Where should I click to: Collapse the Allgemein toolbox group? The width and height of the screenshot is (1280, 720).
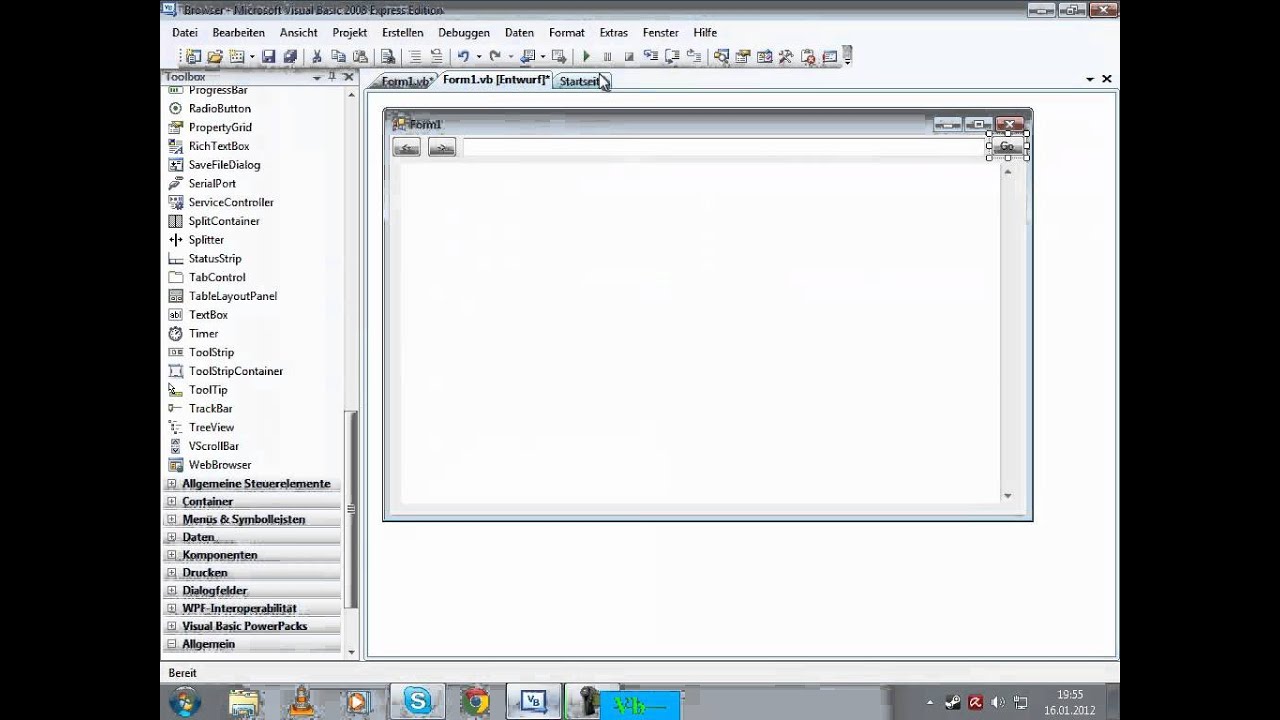(x=172, y=644)
